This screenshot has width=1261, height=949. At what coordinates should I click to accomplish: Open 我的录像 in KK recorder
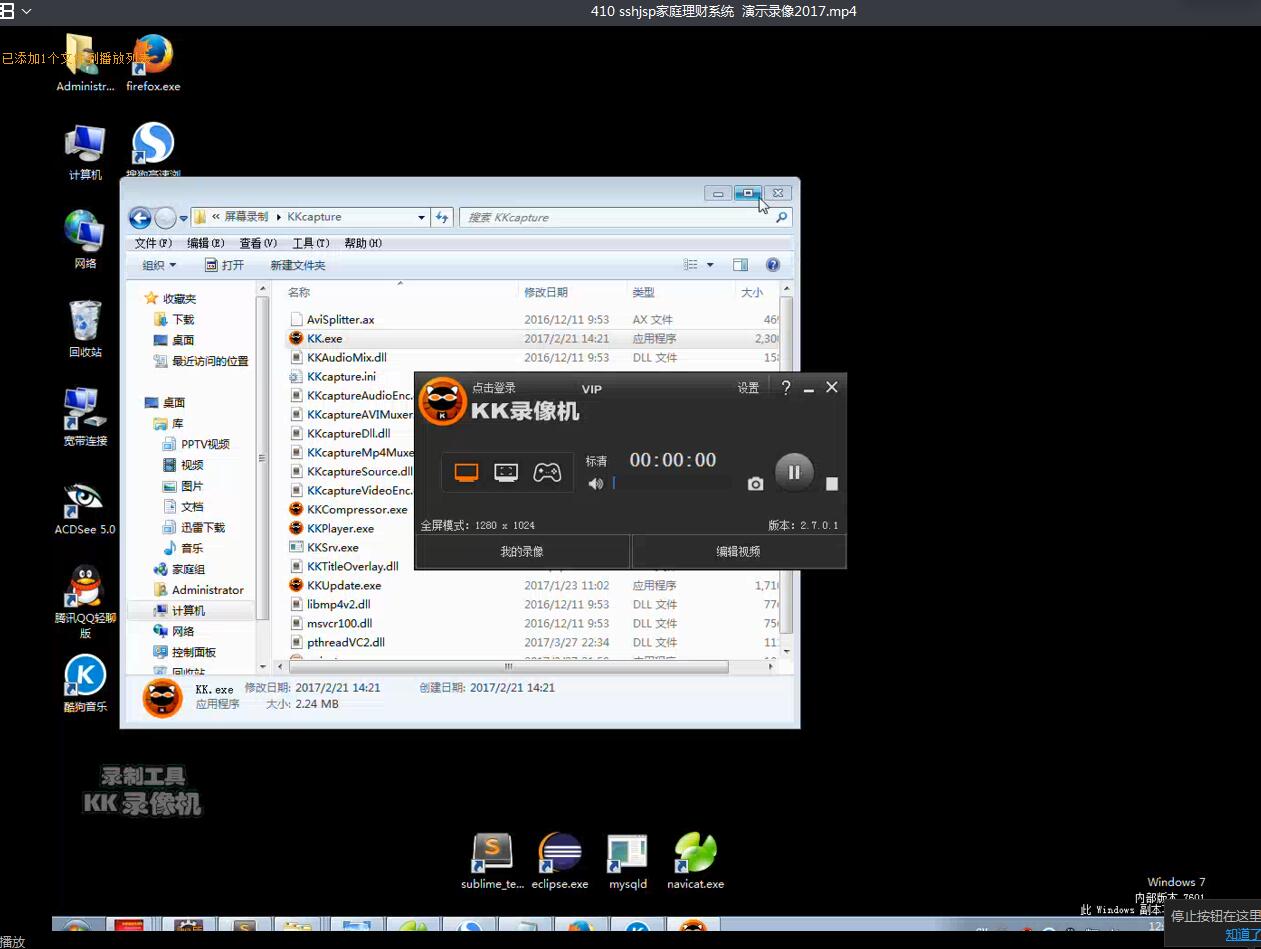point(522,551)
